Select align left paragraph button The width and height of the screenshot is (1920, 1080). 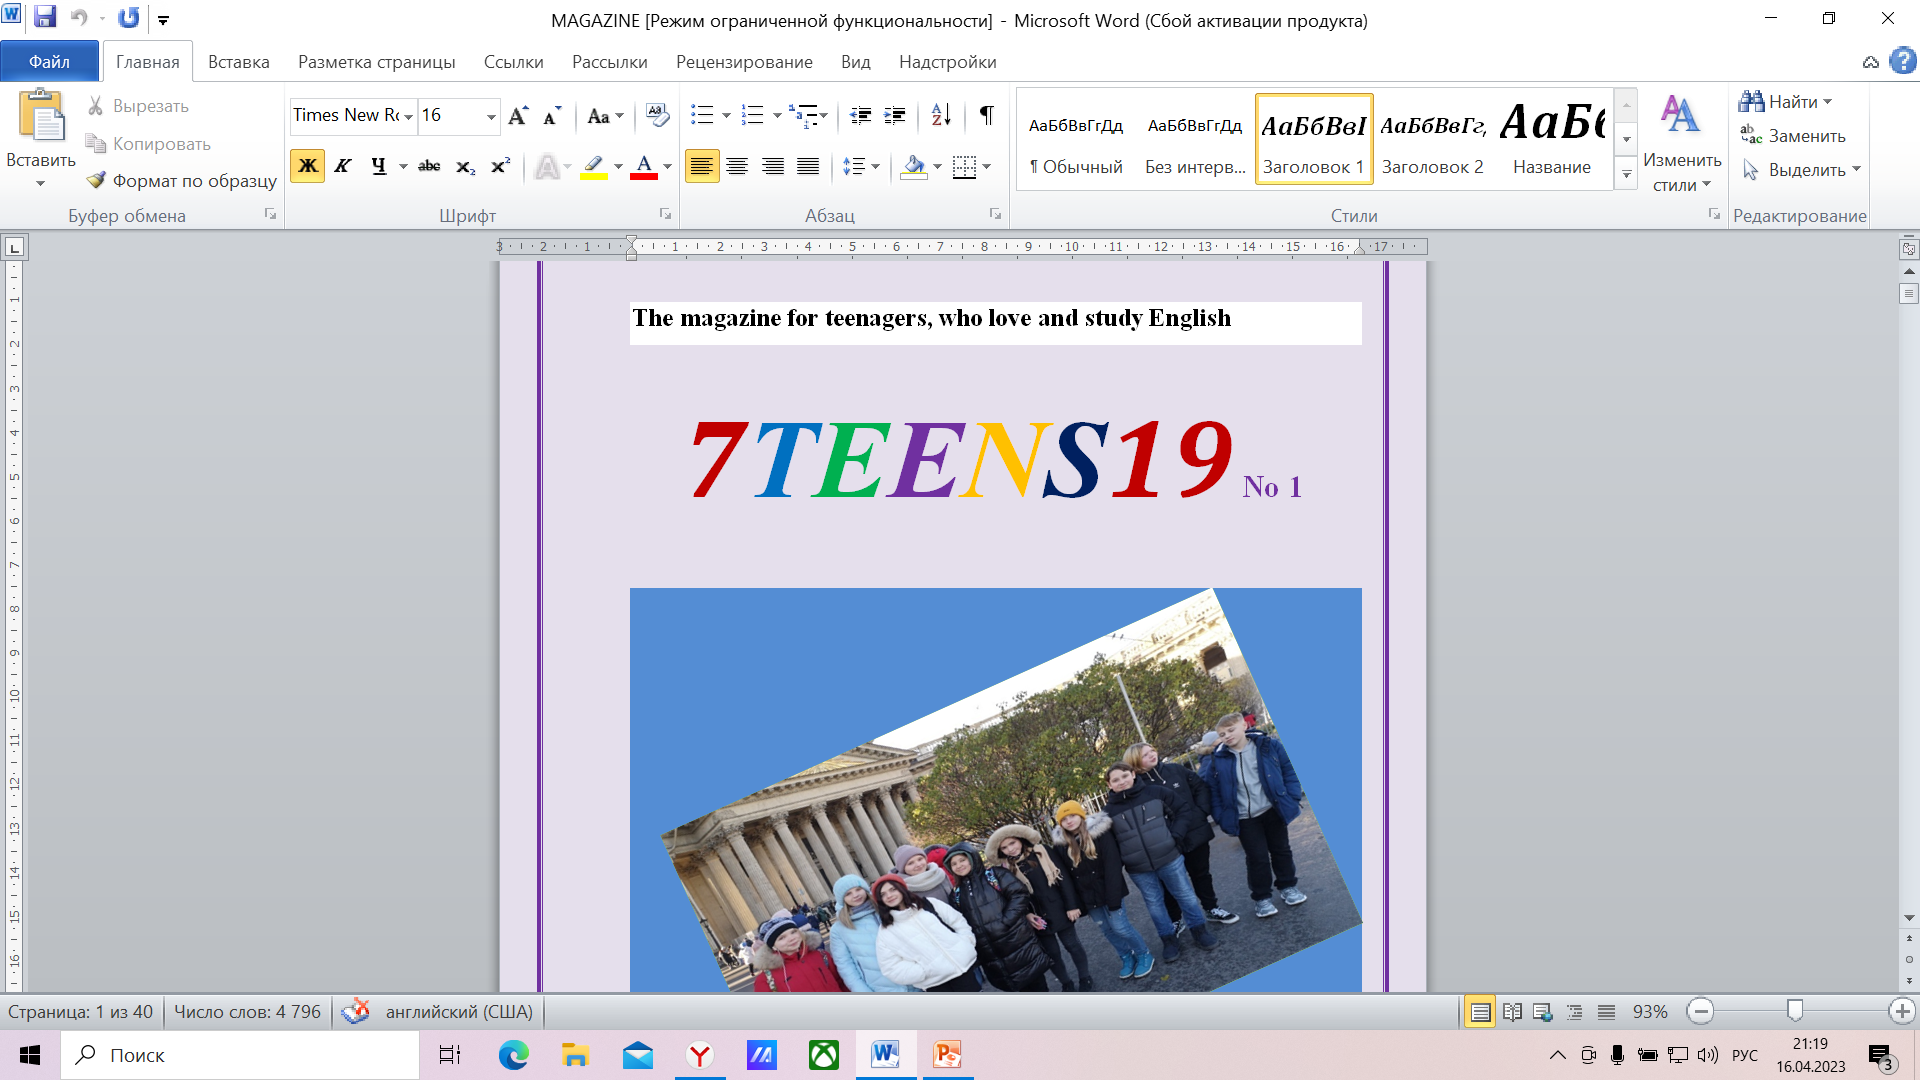(702, 166)
